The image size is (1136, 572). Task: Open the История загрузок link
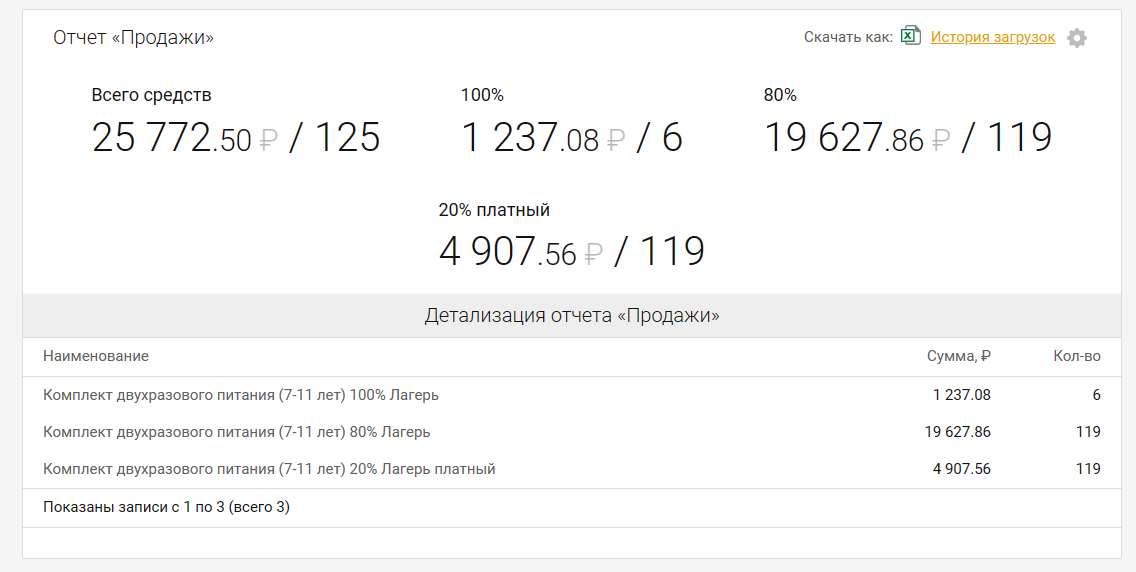992,37
